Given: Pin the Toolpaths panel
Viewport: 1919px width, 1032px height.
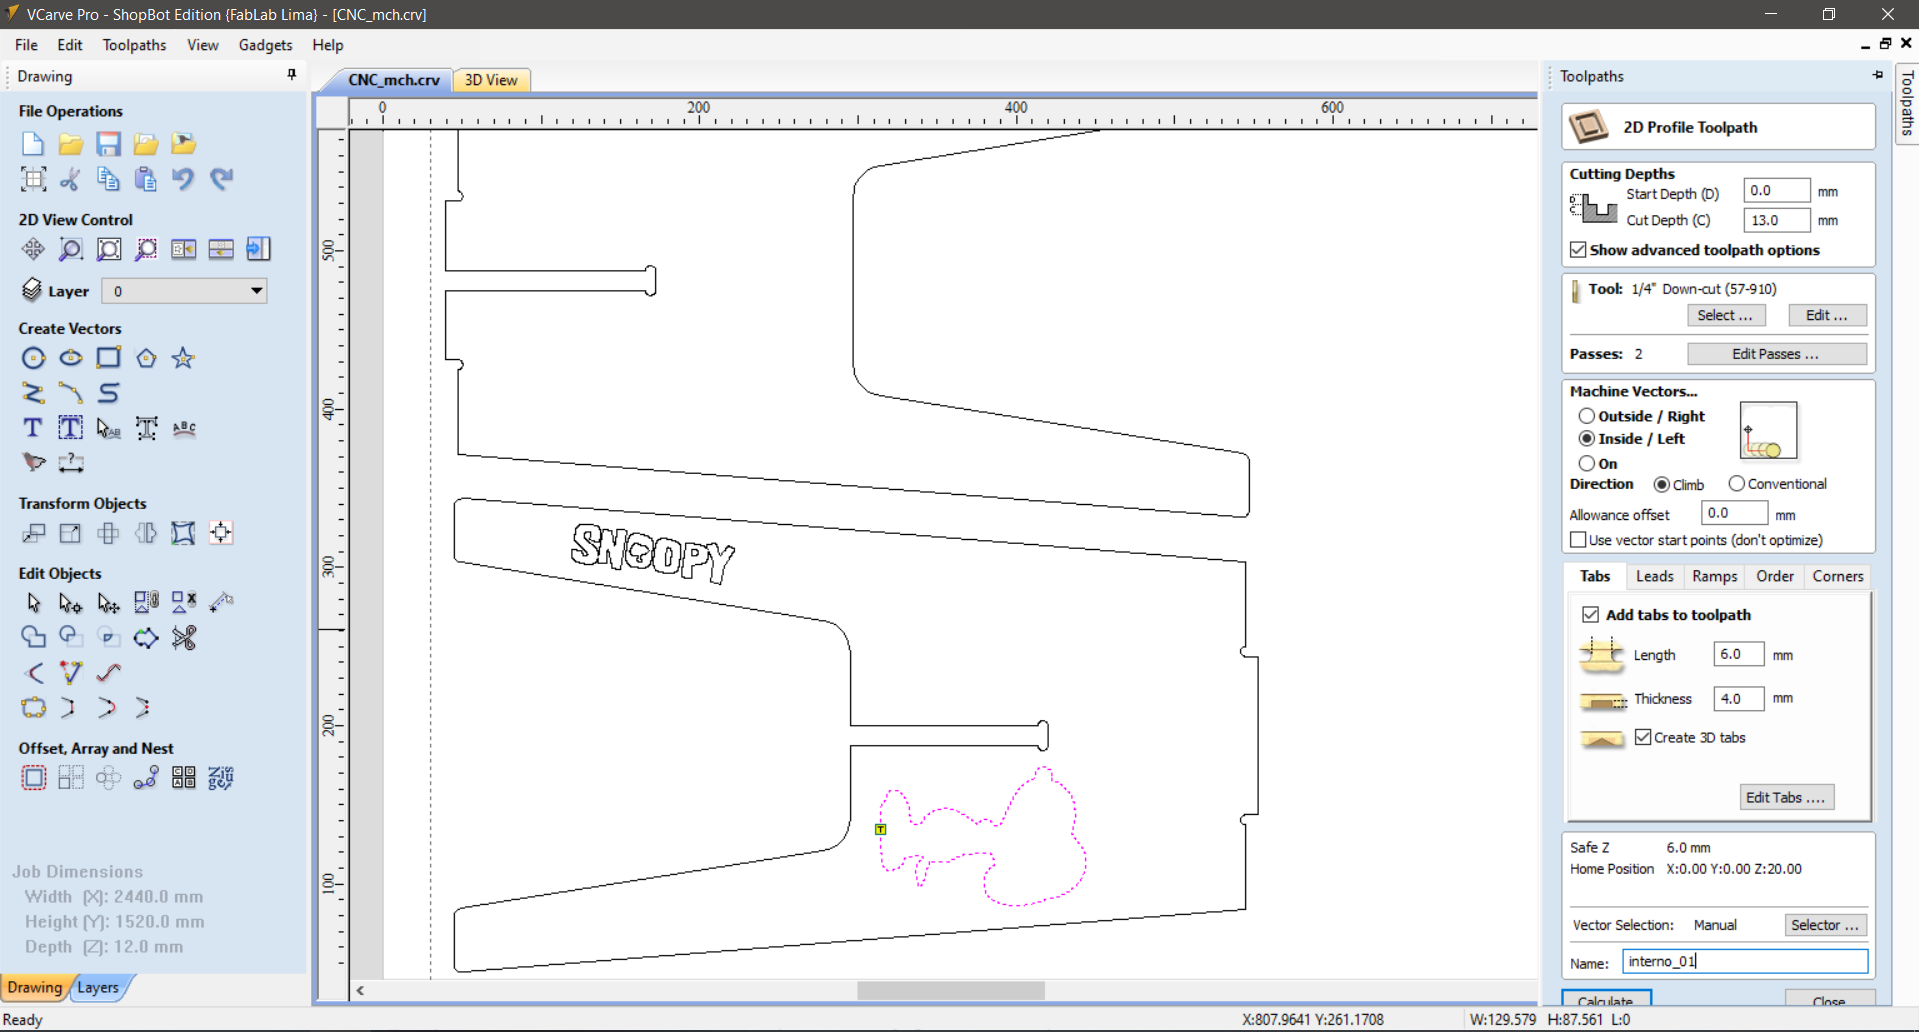Looking at the screenshot, I should (x=1877, y=75).
